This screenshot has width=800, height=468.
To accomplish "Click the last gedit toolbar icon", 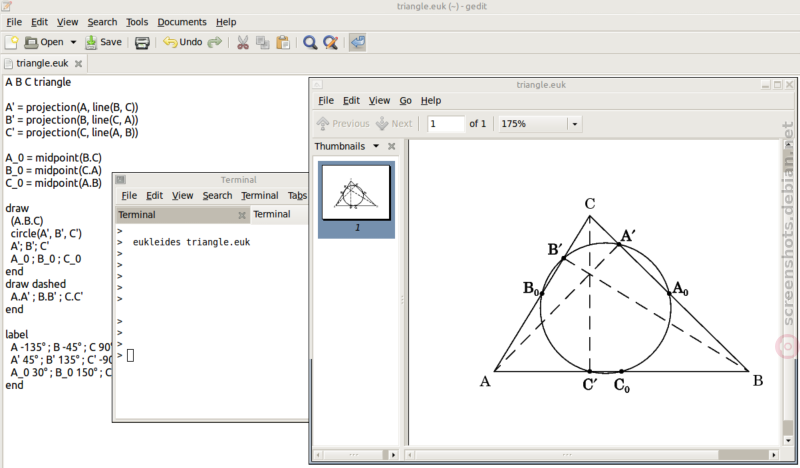I will tap(358, 42).
